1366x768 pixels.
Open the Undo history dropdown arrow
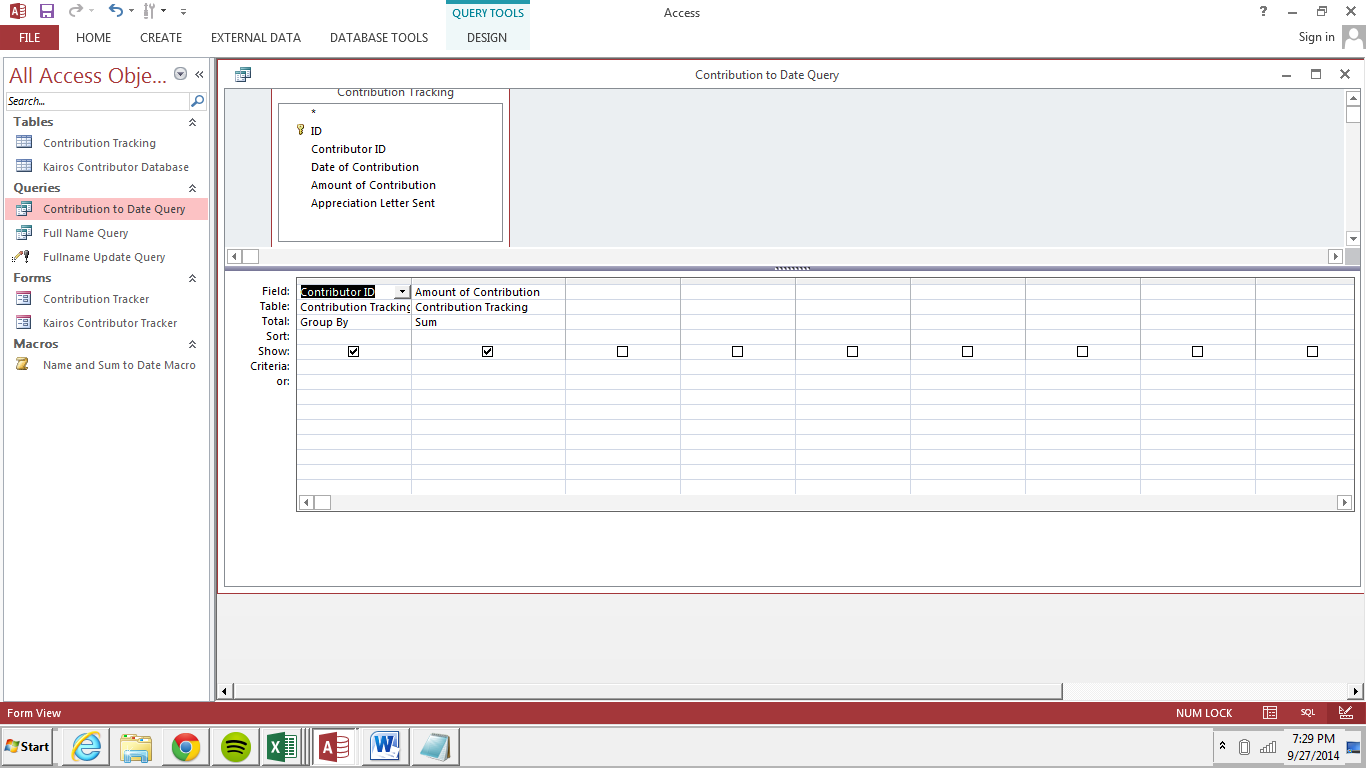[131, 12]
